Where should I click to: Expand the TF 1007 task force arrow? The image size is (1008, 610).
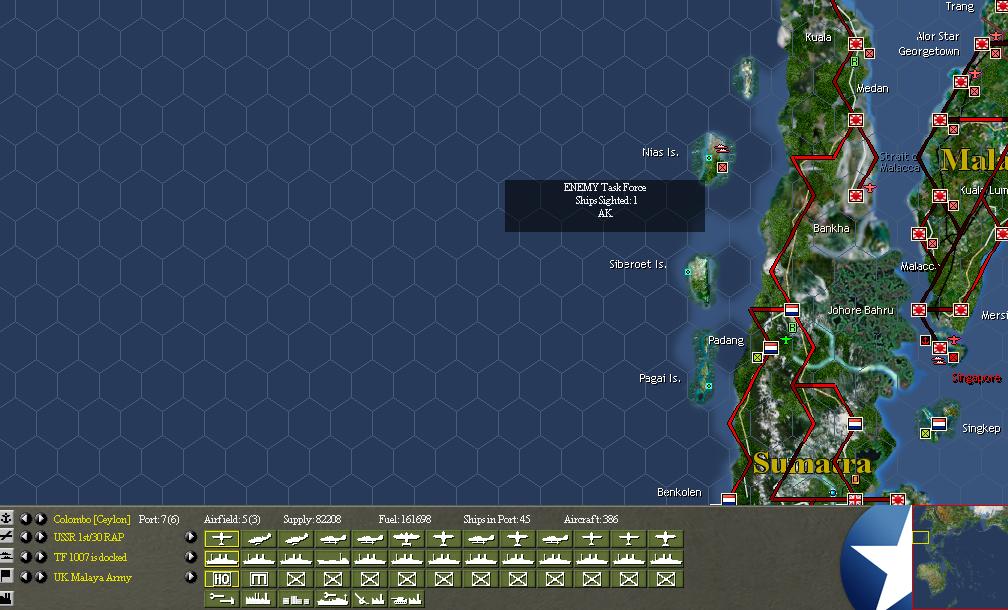pyautogui.click(x=190, y=557)
